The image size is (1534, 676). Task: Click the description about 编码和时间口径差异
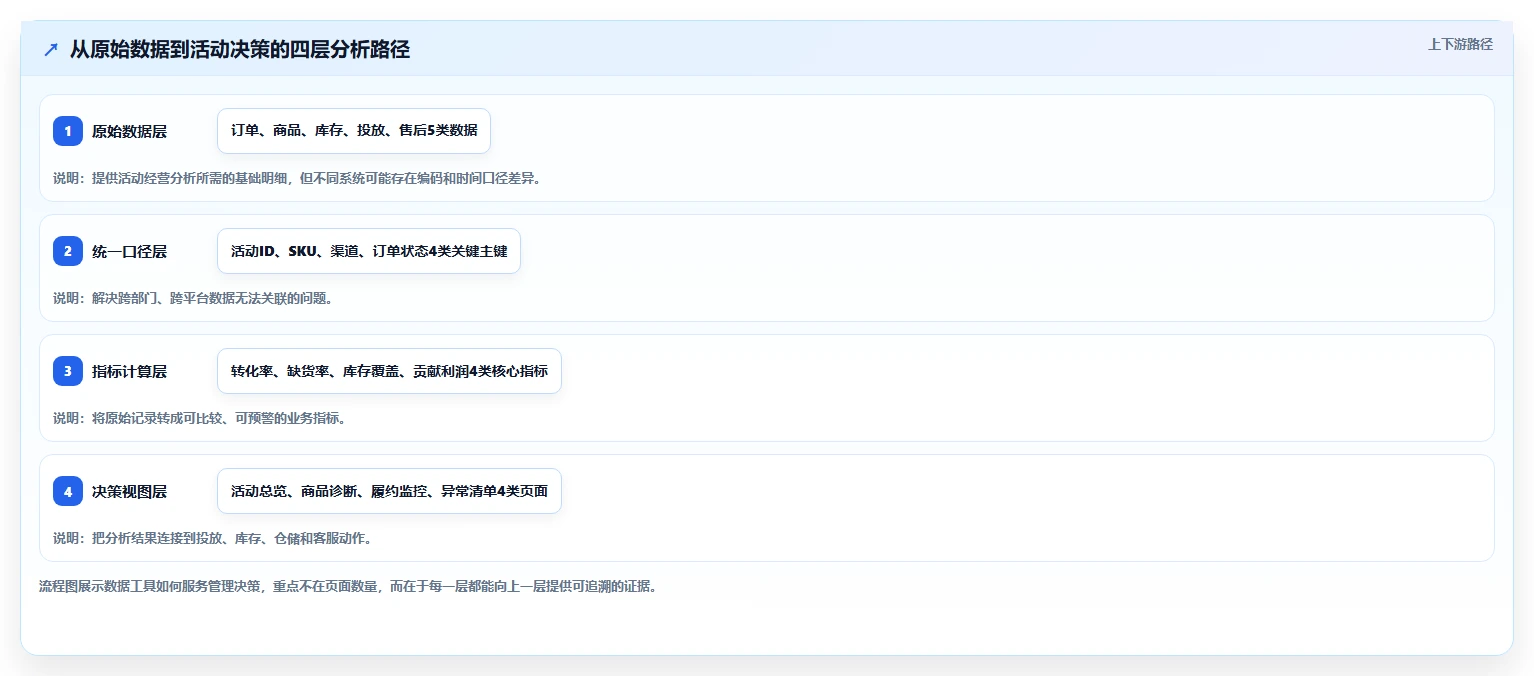tap(297, 178)
